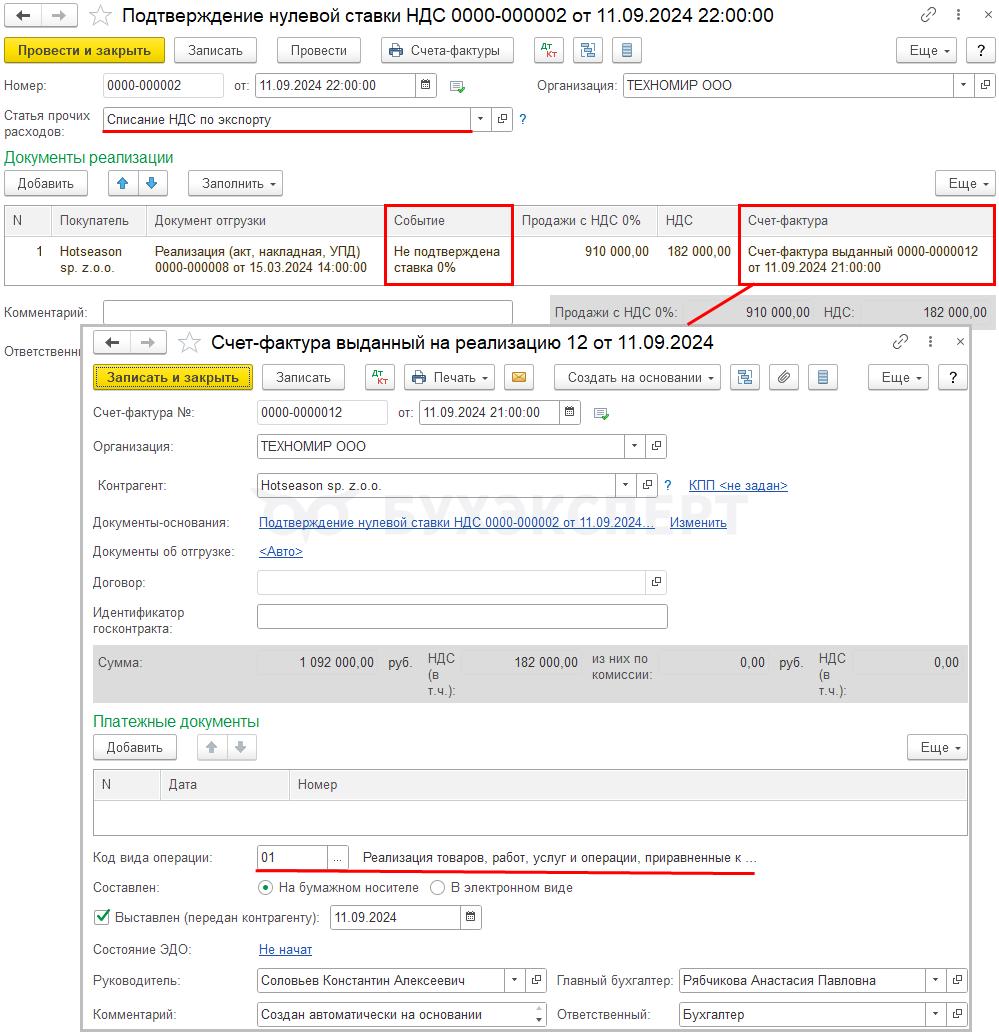Move sales document row down
Image resolution: width=999 pixels, height=1032 pixels.
point(152,183)
